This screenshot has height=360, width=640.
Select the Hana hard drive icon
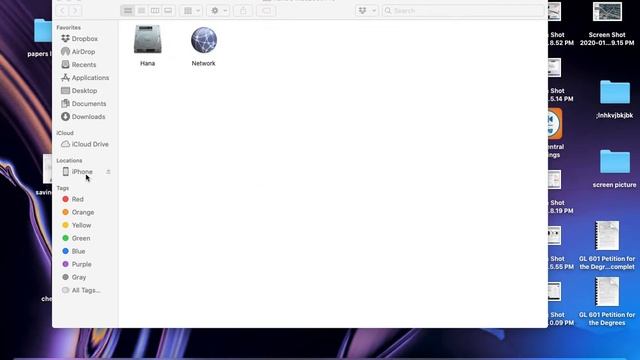[147, 40]
